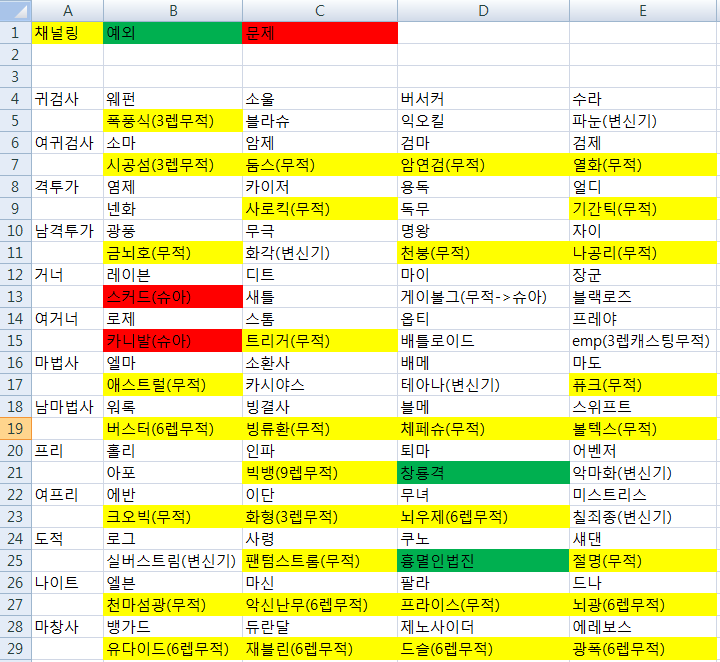Screen dimensions: 720x662
Task: Select the green 흉멸인법진 cell
Action: coord(483,560)
